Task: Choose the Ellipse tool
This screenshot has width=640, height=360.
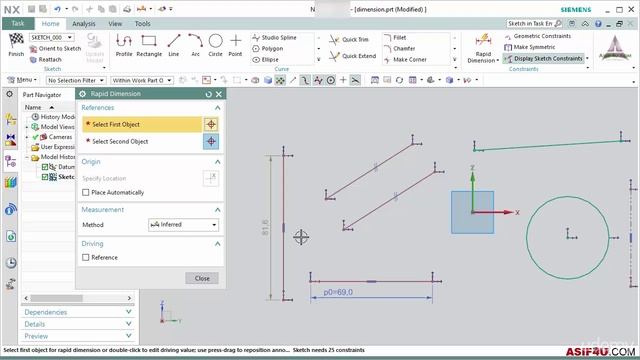Action: click(265, 60)
